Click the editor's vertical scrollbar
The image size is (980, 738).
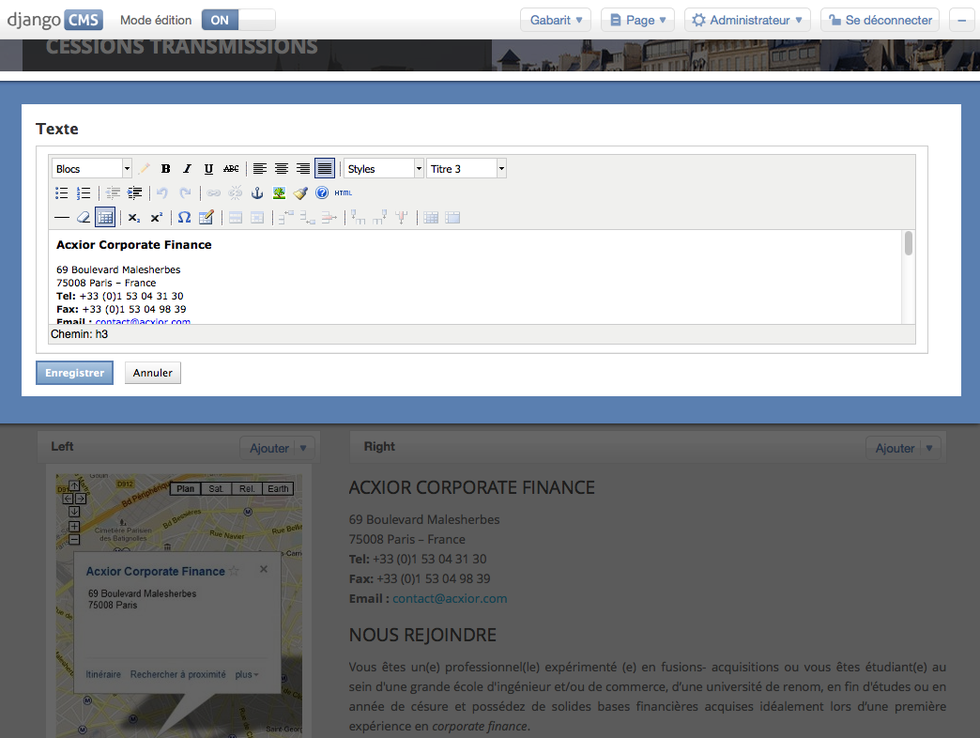[908, 244]
